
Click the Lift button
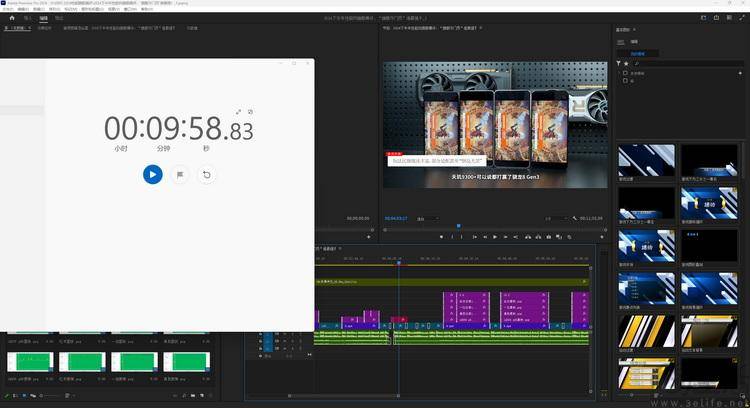[528, 237]
